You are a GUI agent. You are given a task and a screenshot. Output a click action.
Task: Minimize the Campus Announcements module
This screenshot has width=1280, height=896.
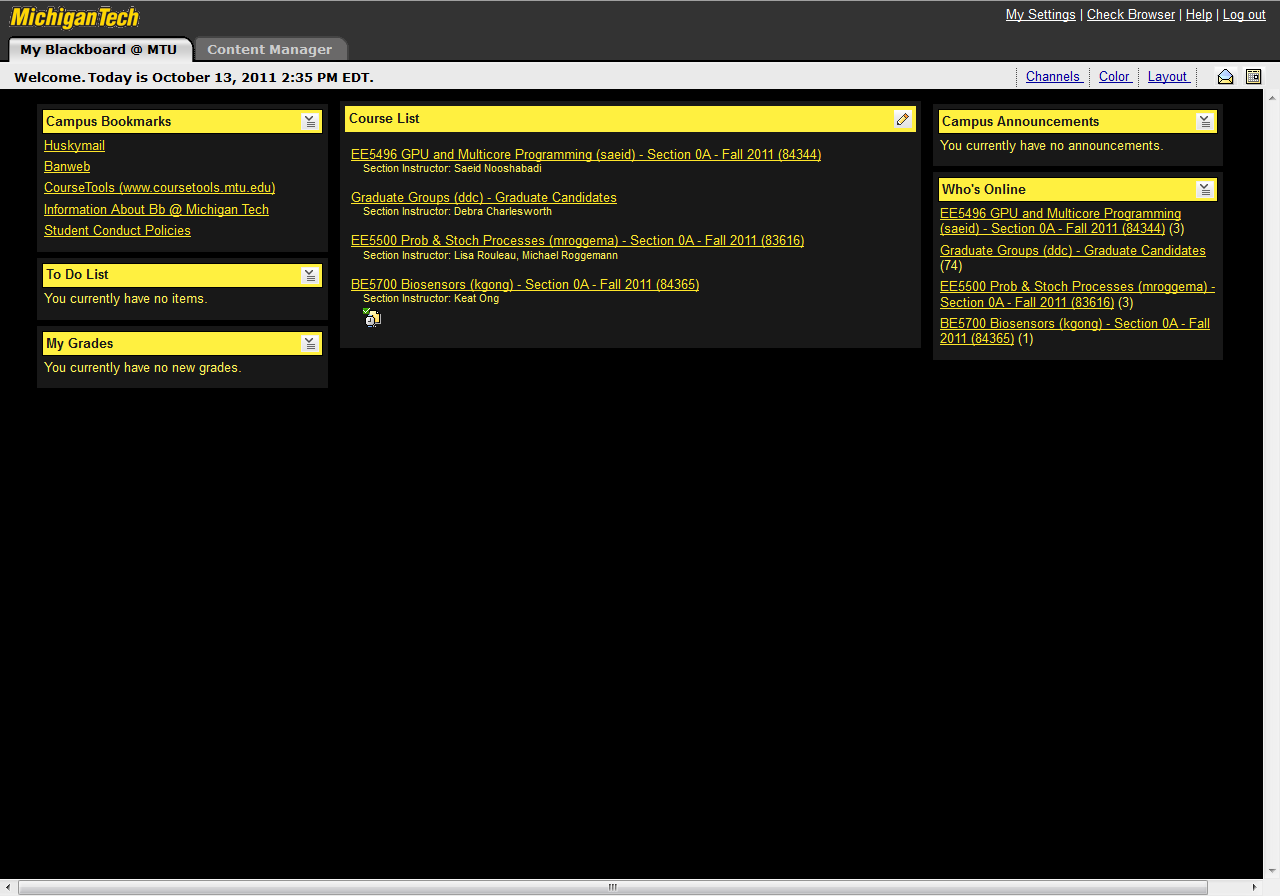click(x=1205, y=121)
